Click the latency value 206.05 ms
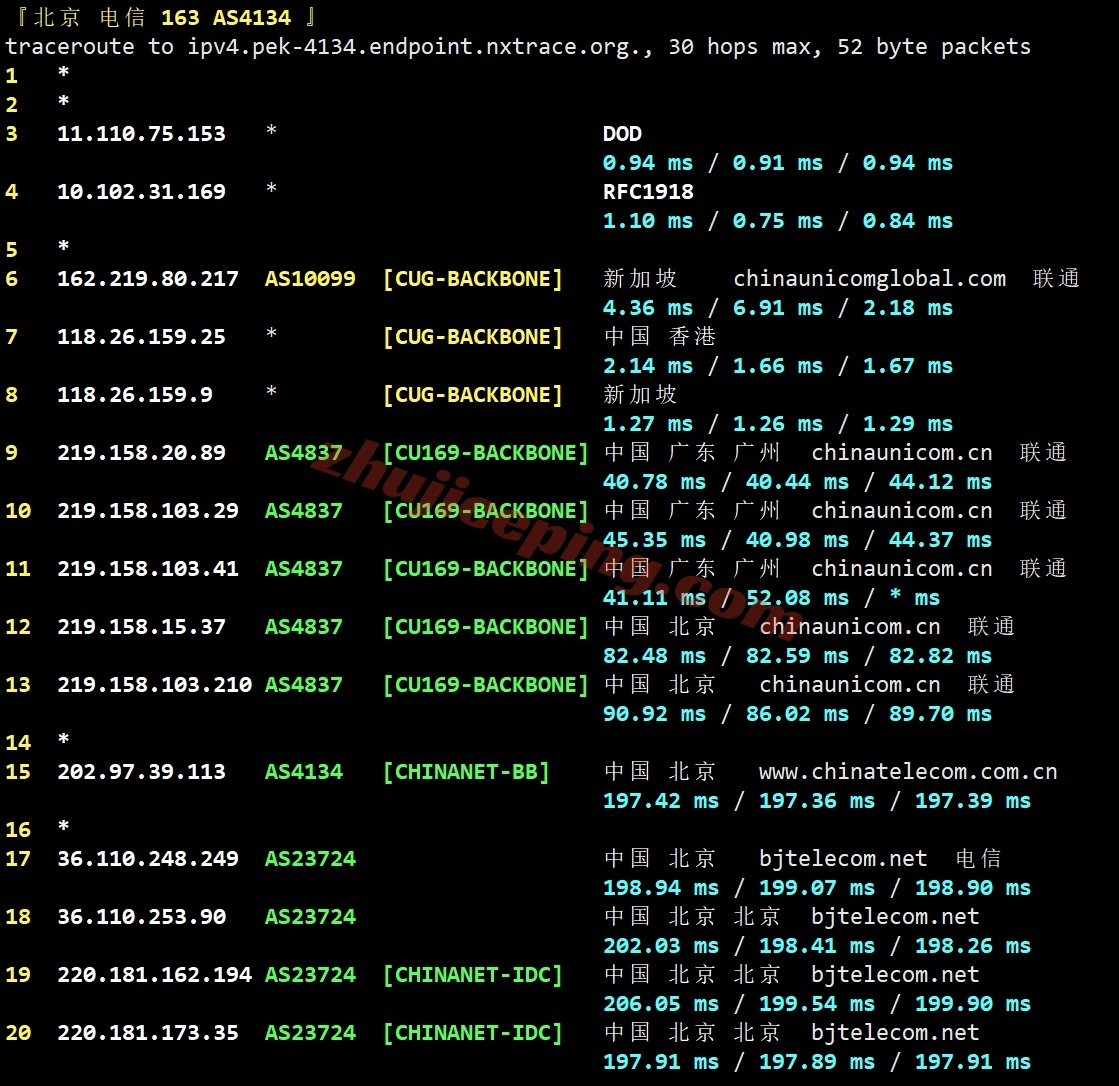Screen dimensions: 1119x1086 click(x=661, y=1004)
